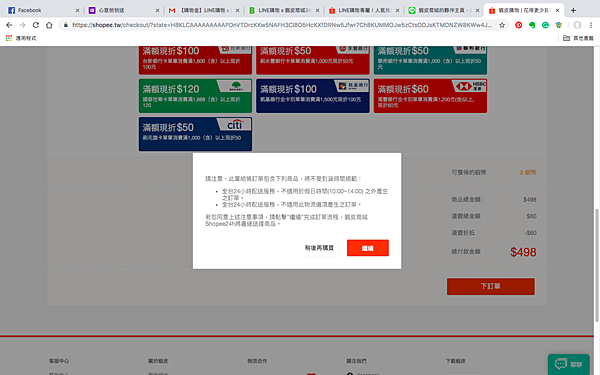Viewport: 600px width, 375px height.
Task: Switch to the LINE partner homepage tab
Action: [443, 10]
